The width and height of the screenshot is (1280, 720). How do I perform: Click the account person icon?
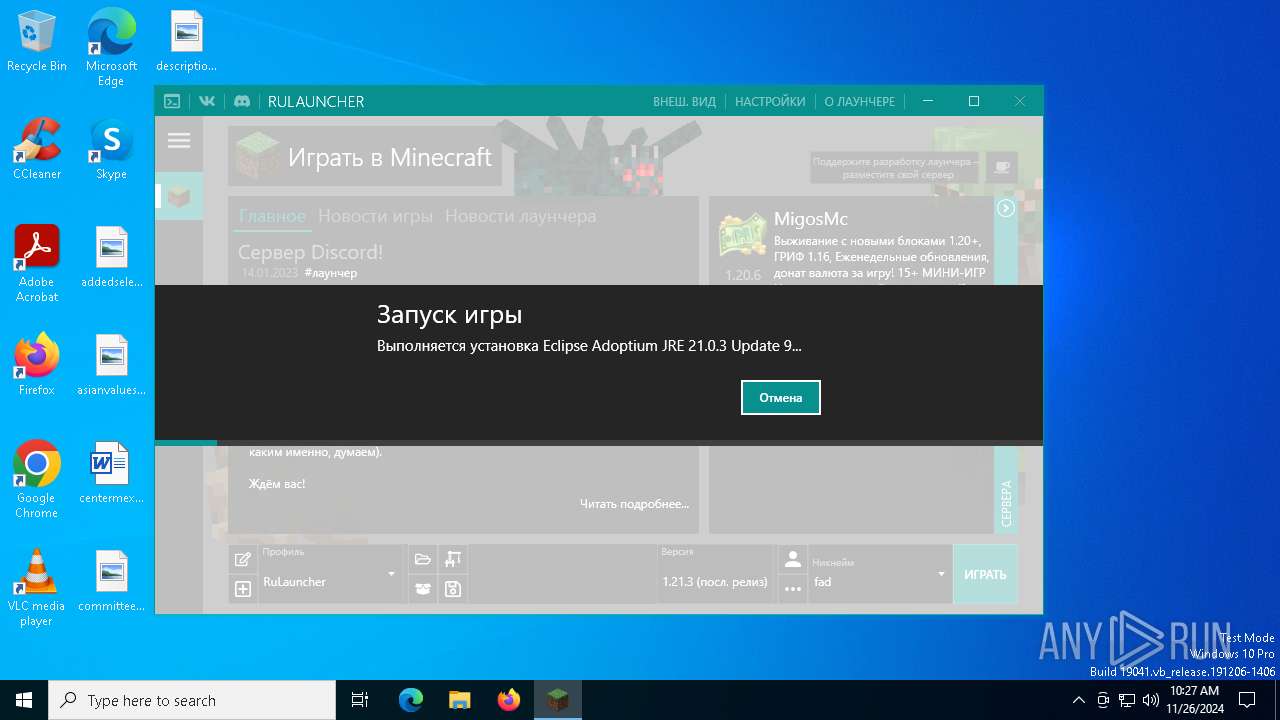tap(792, 559)
